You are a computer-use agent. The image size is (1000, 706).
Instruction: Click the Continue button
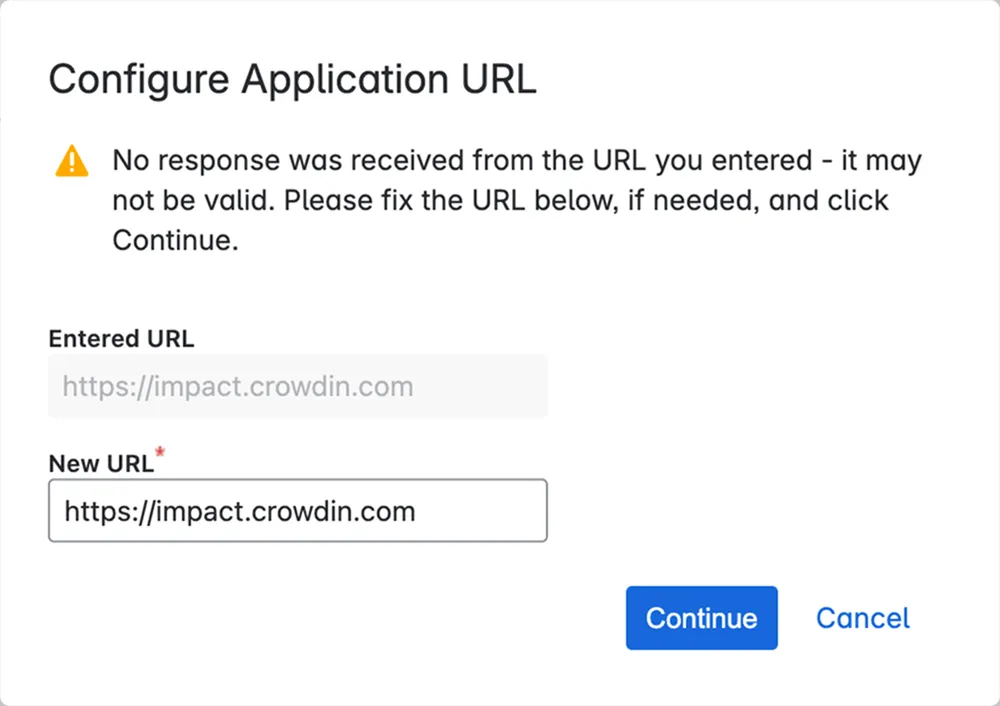(701, 618)
